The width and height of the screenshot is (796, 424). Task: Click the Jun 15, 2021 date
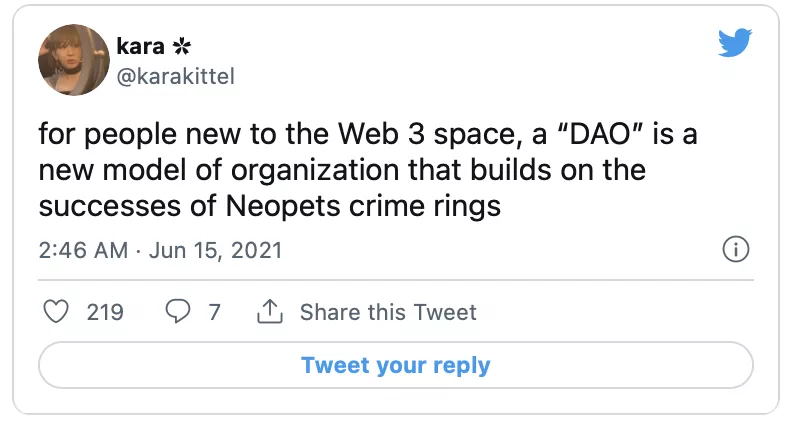[214, 249]
